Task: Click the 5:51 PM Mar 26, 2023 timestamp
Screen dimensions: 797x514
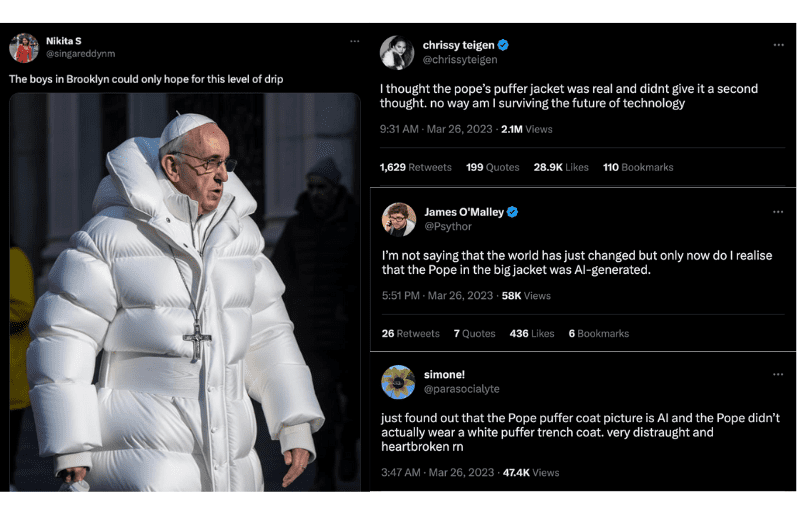Action: (437, 296)
